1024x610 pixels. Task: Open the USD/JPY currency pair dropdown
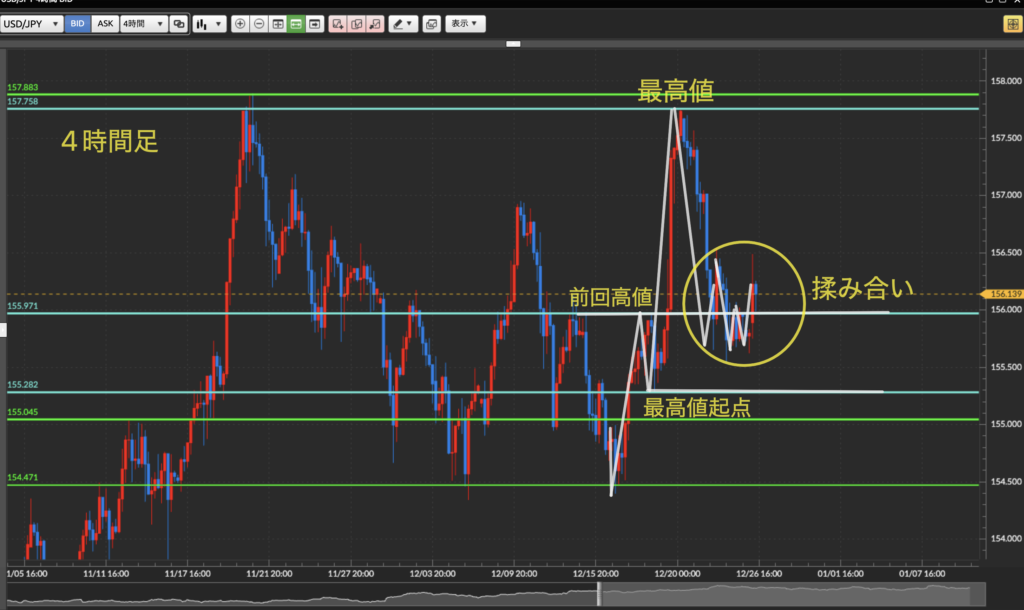pyautogui.click(x=32, y=23)
